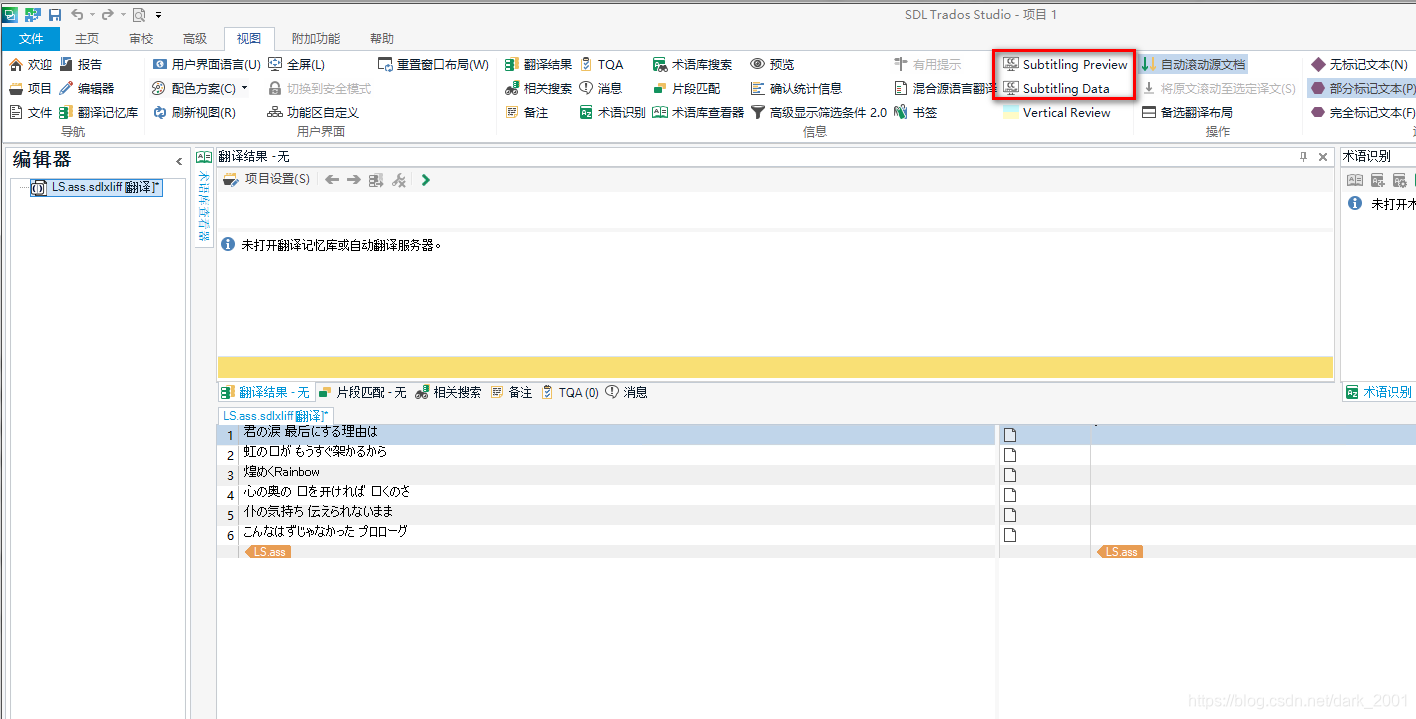Open Subtitling Data window
The image size is (1416, 719).
tap(1056, 88)
